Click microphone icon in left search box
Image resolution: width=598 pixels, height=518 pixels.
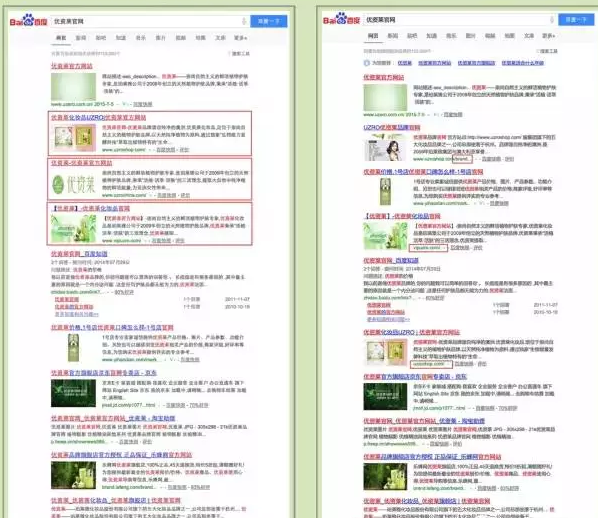click(x=244, y=21)
